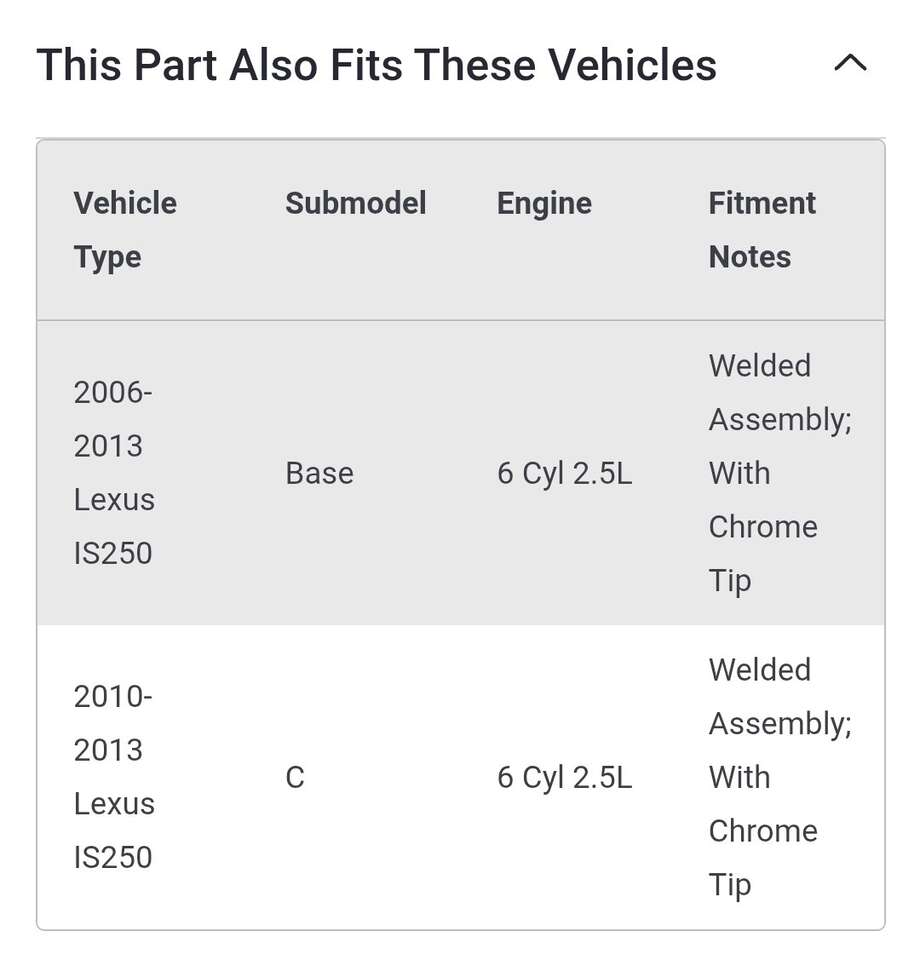Click "Chrome Tip" in the C submodel row

(x=762, y=857)
